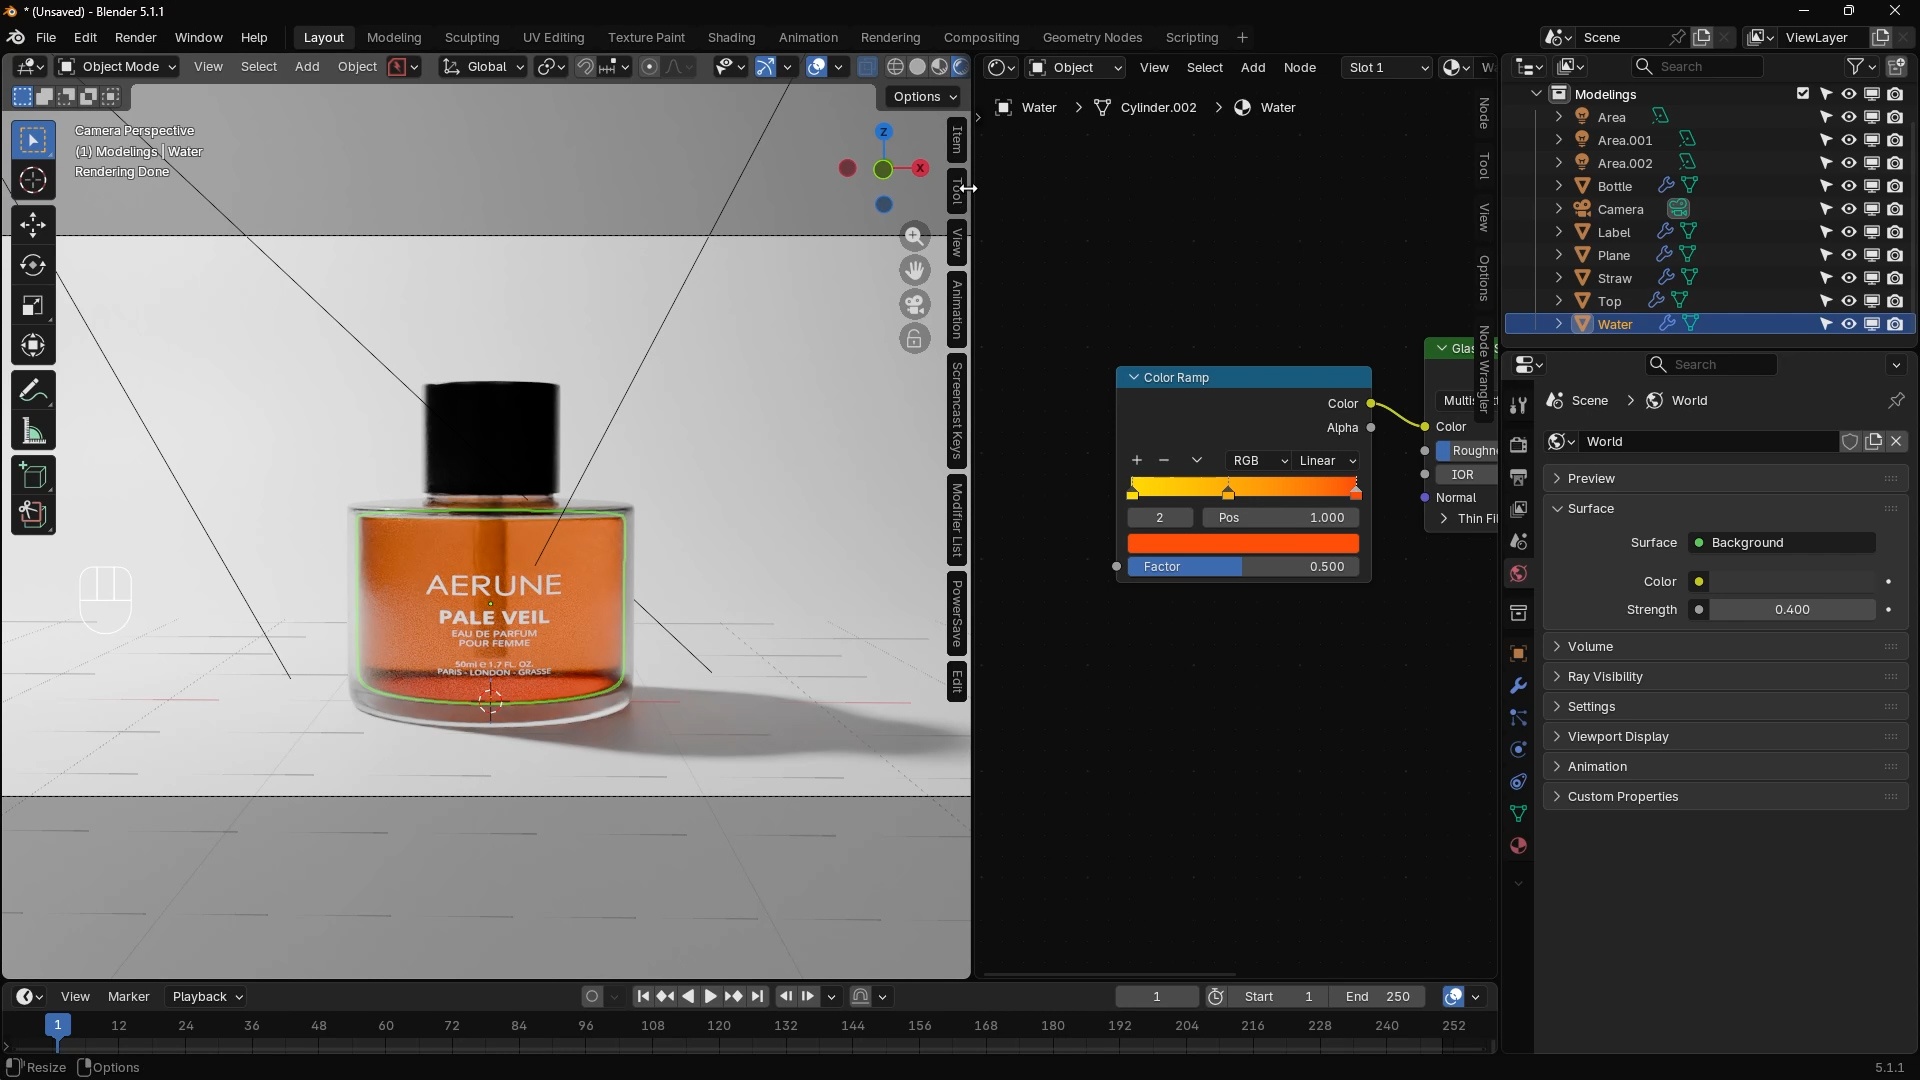This screenshot has height=1080, width=1920.
Task: Toggle selectable arrow for Plane
Action: click(x=1825, y=255)
